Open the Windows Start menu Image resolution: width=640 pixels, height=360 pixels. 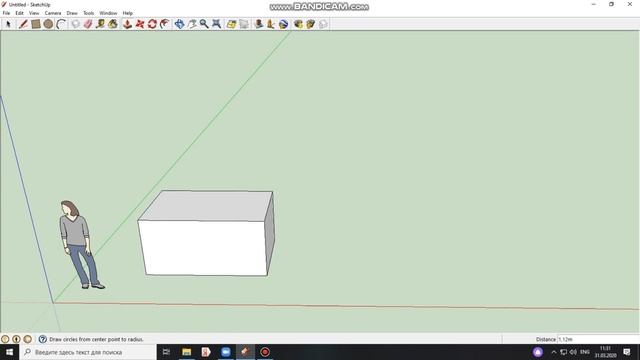pos(9,352)
